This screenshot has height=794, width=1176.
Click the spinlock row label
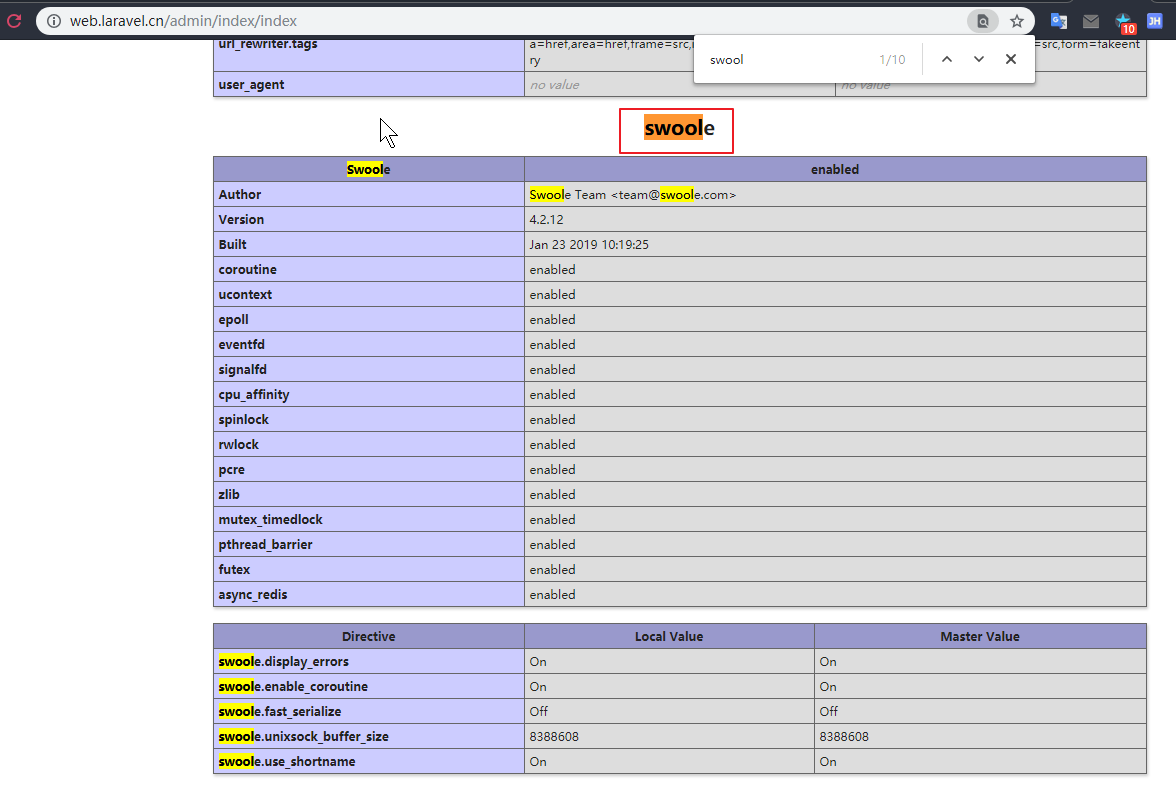coord(243,420)
